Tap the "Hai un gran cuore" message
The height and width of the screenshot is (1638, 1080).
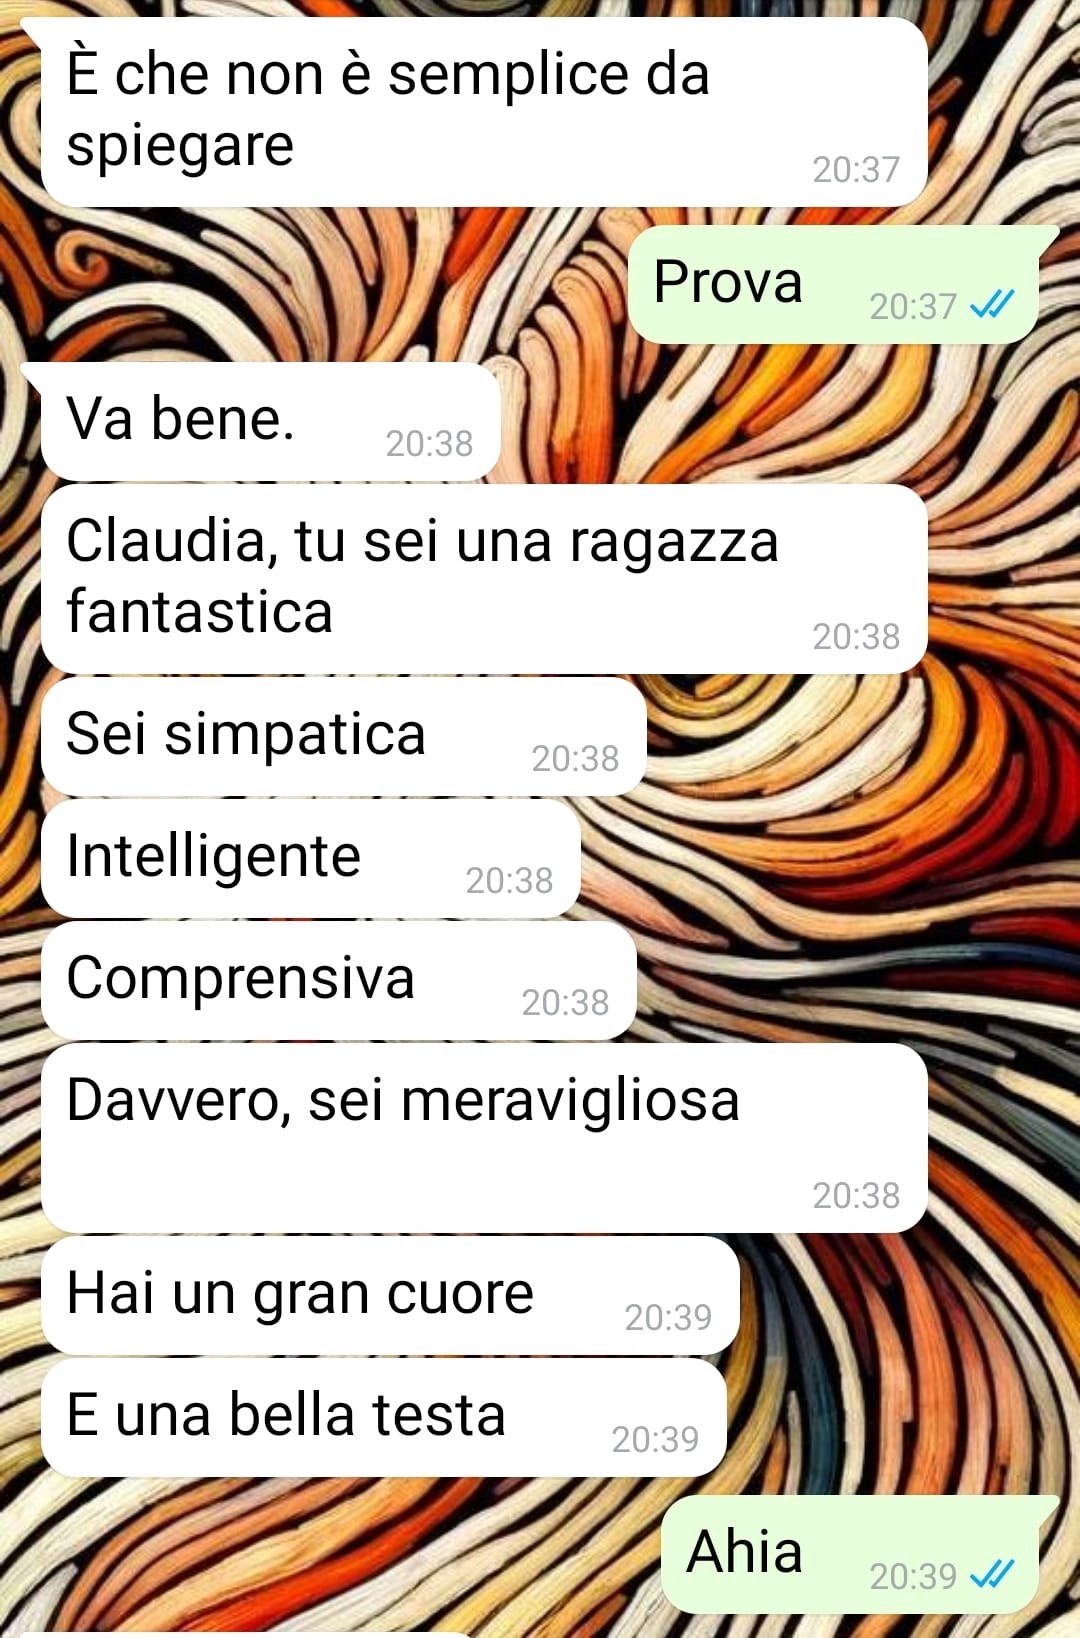391,1296
